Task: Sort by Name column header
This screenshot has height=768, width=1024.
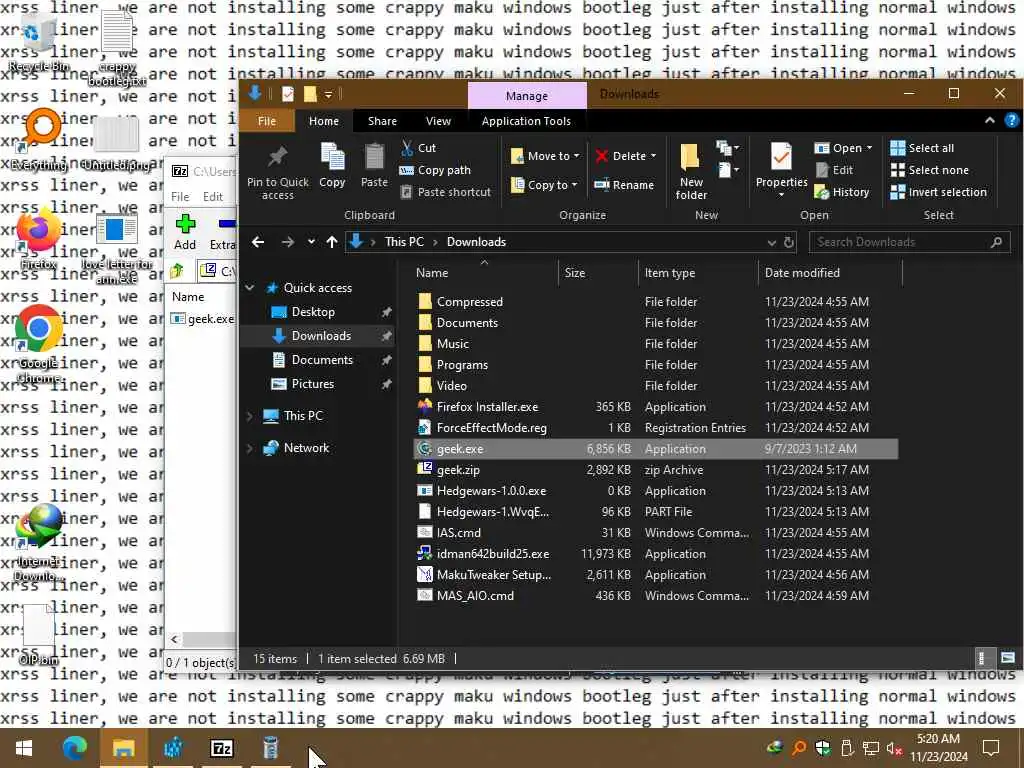Action: pos(485,273)
